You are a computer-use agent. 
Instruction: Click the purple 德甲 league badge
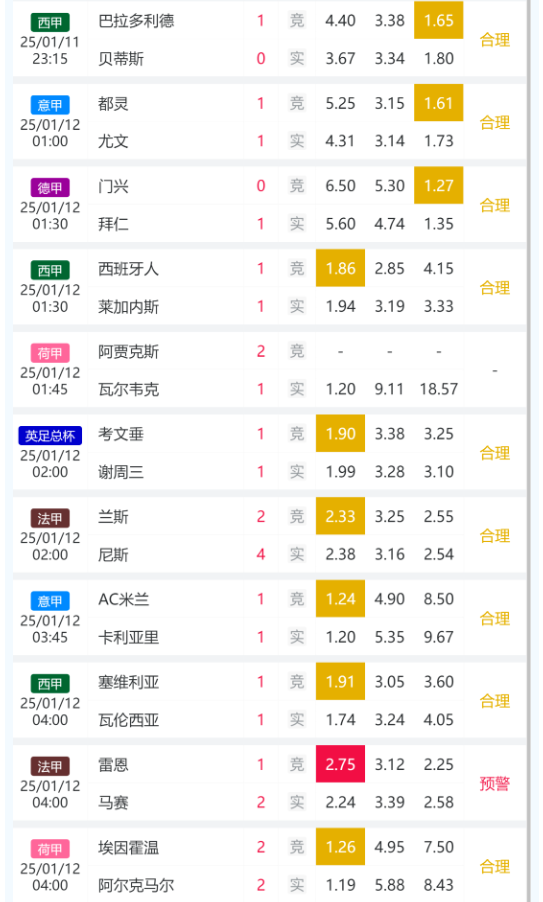[50, 188]
